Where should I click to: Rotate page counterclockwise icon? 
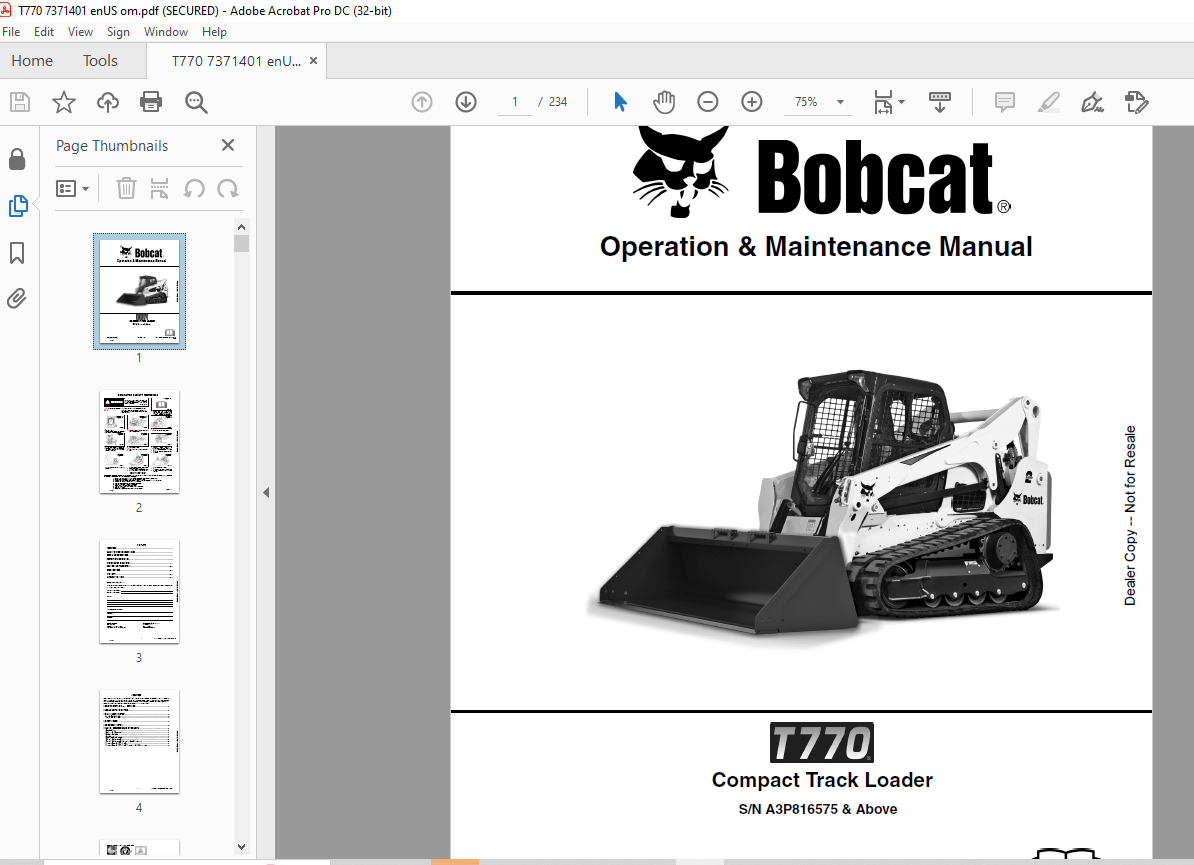coord(193,188)
